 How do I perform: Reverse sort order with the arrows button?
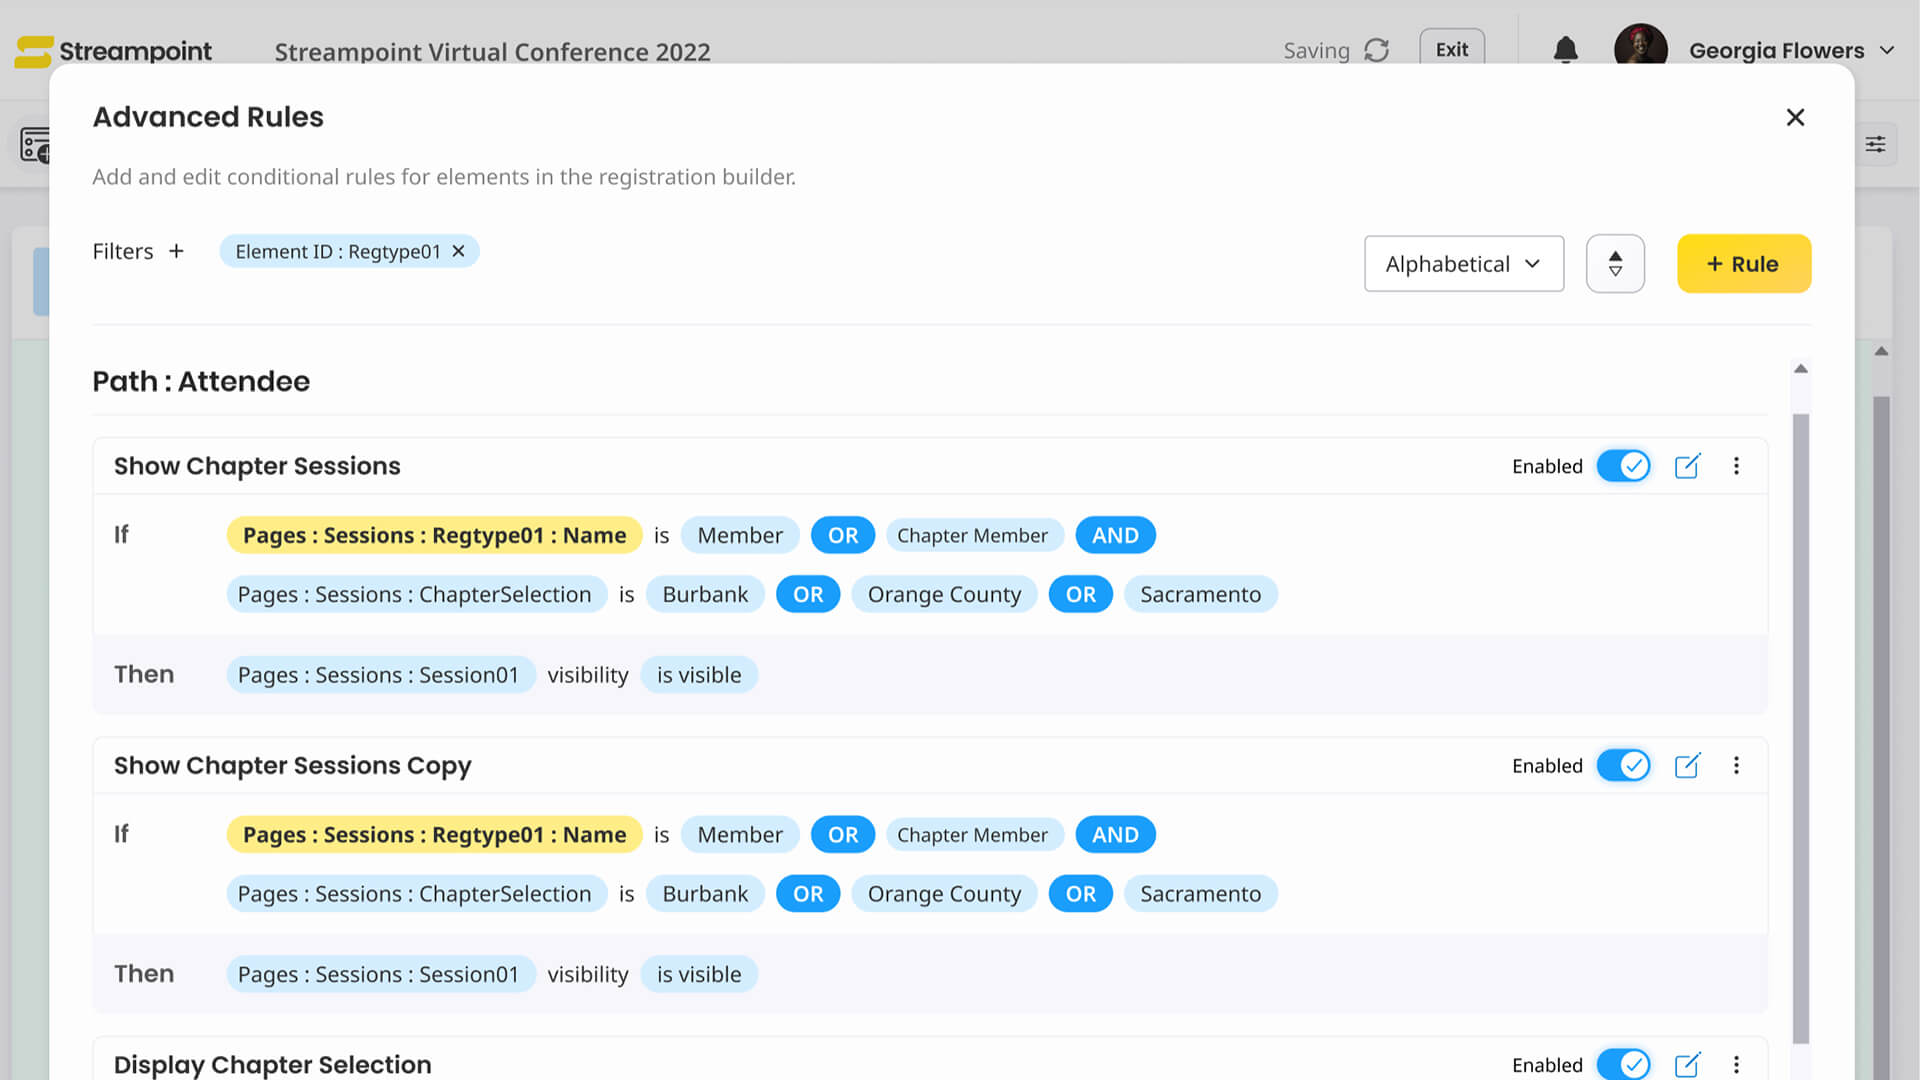pyautogui.click(x=1615, y=264)
